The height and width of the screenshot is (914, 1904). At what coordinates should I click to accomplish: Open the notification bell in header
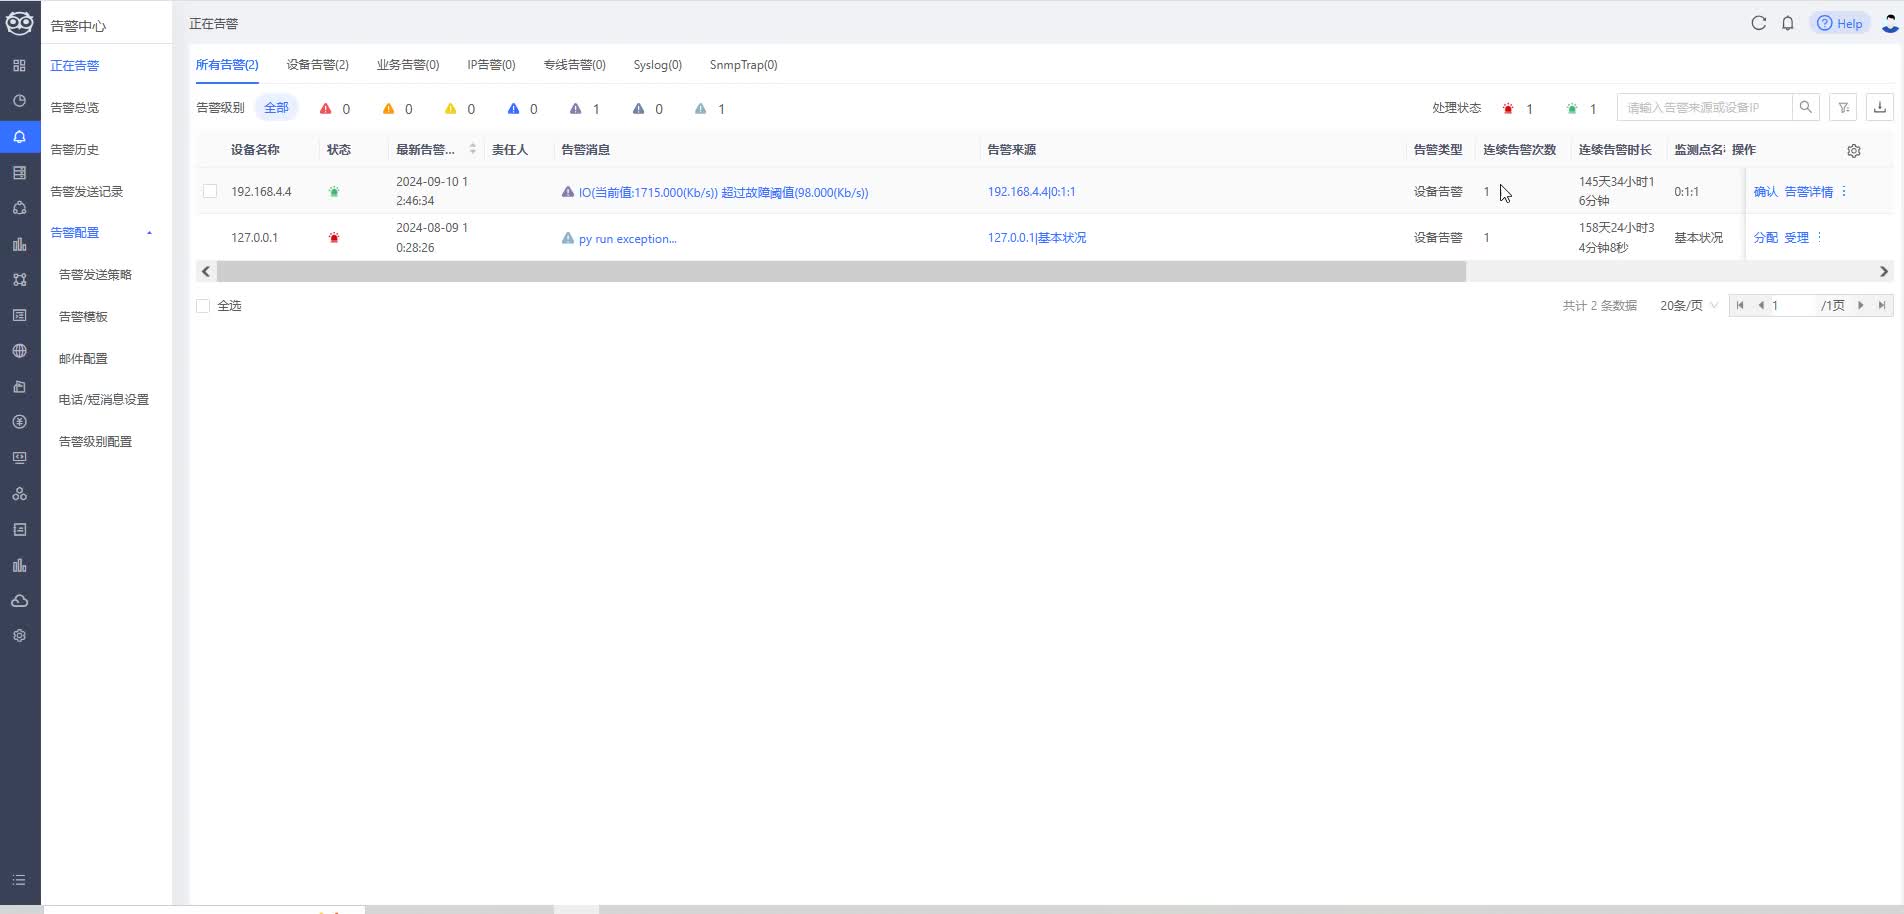[x=1788, y=23]
